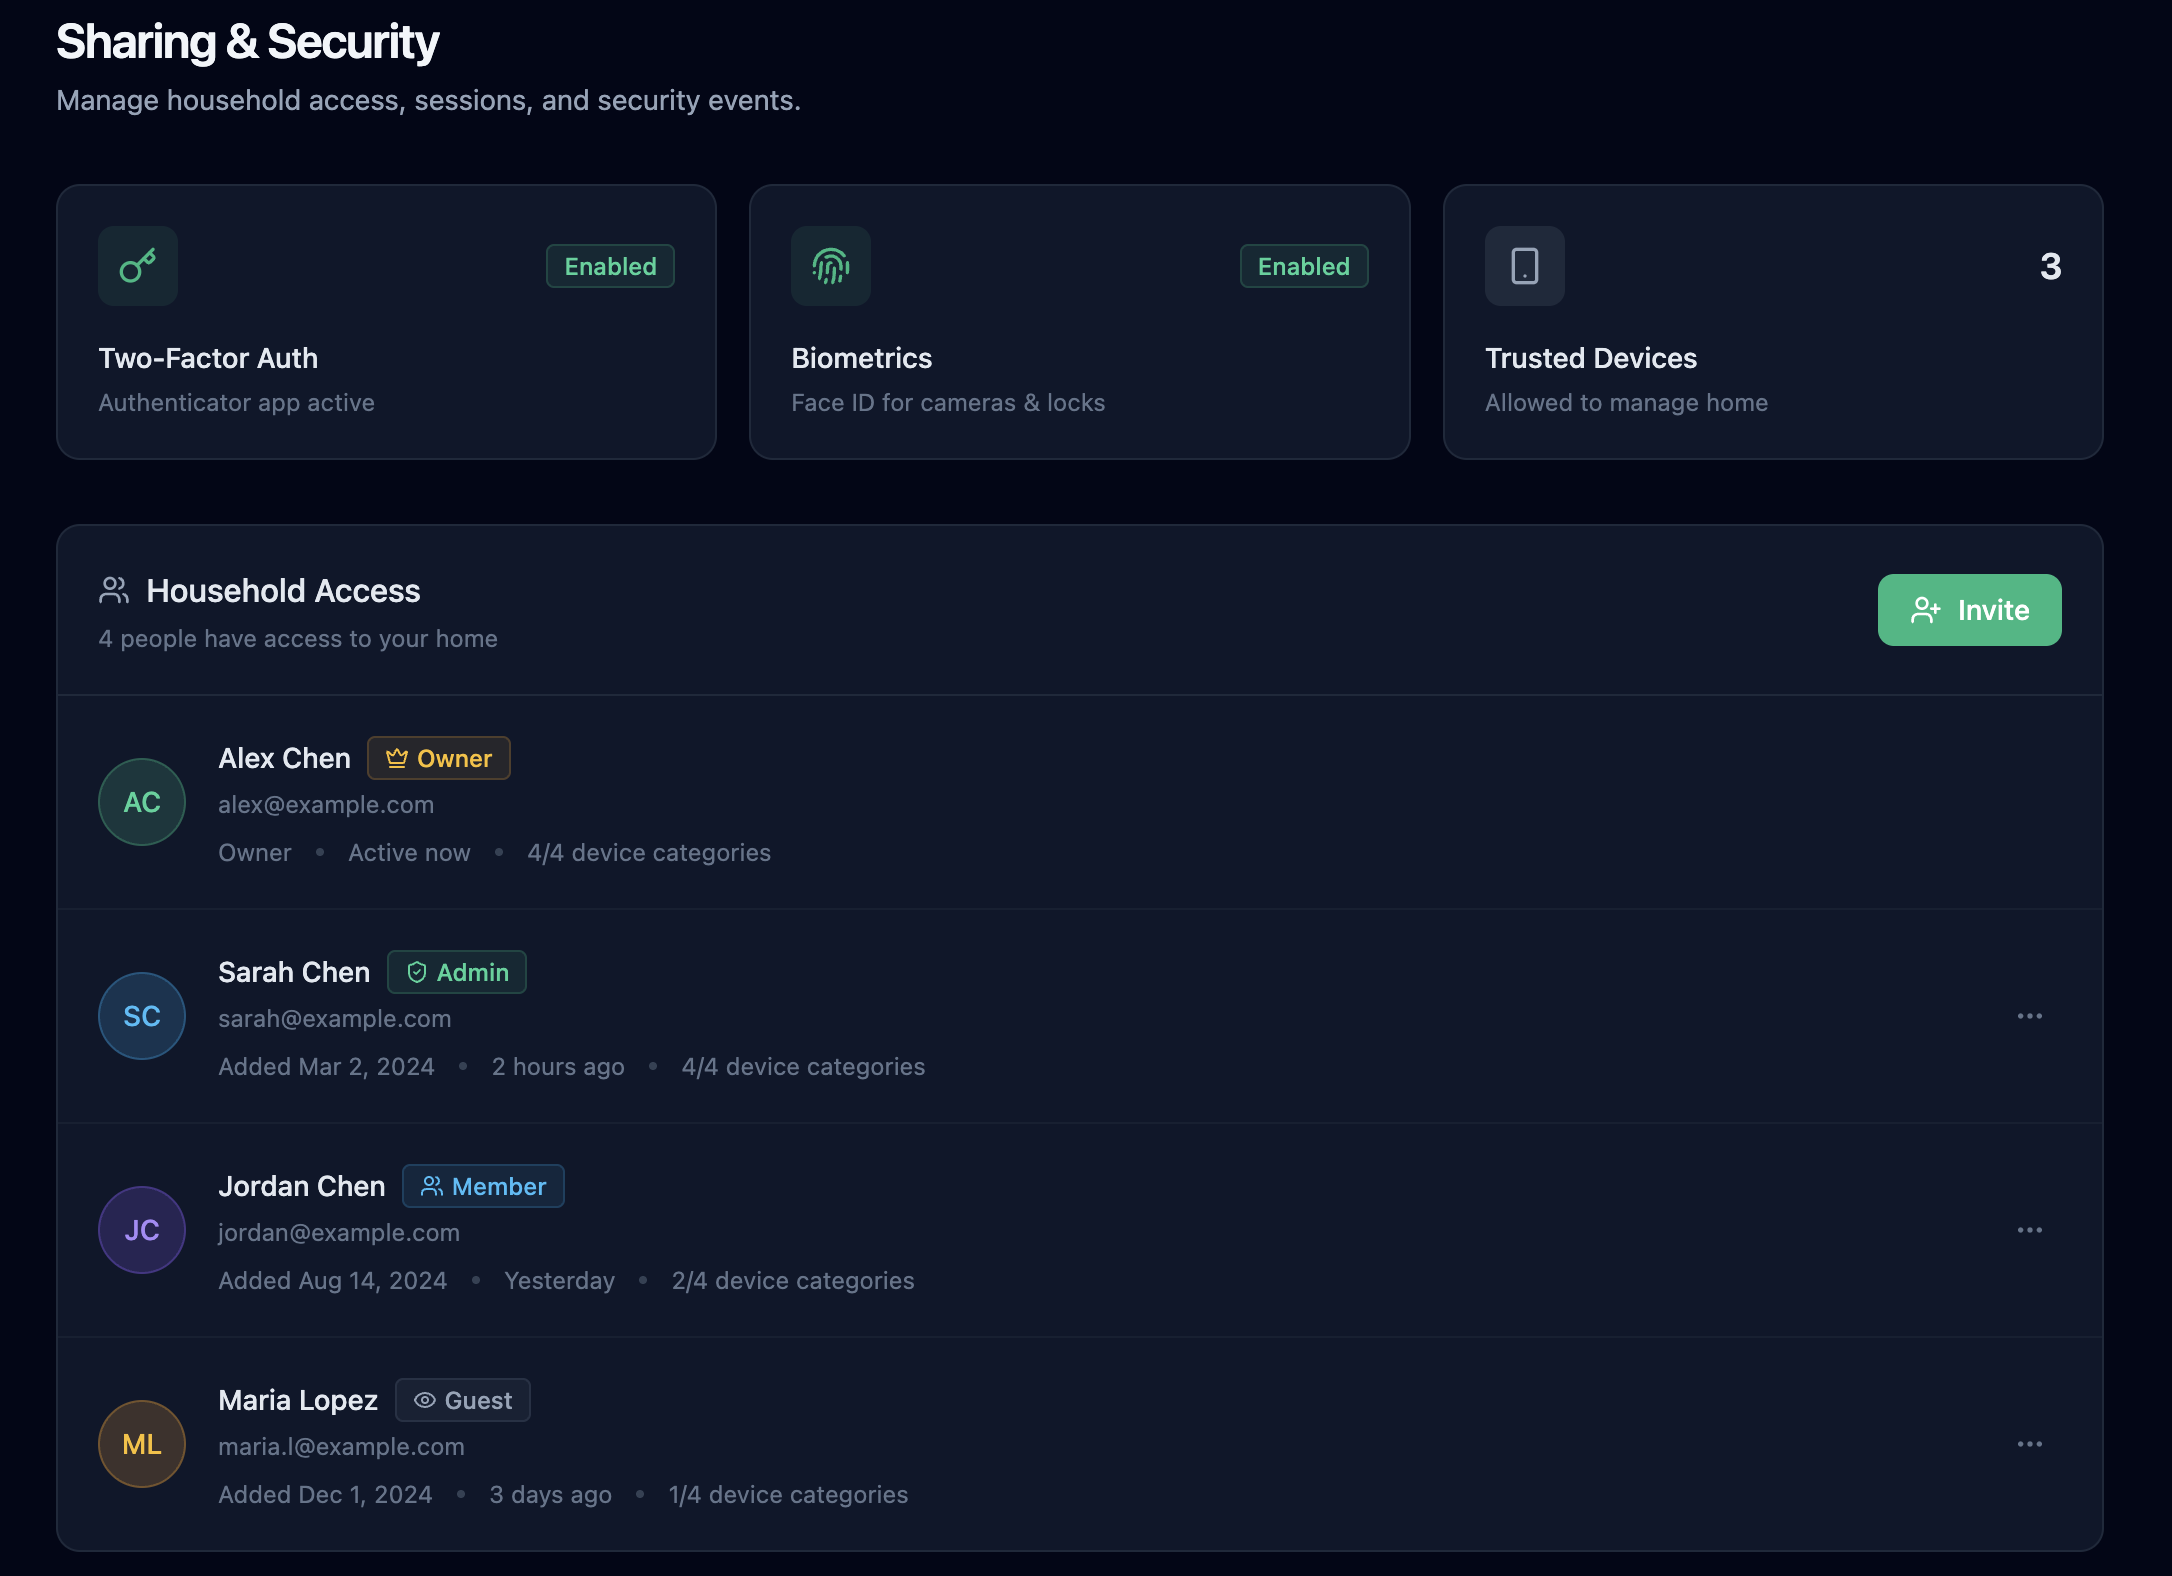Click the Household Access people icon
The image size is (2172, 1576).
click(114, 590)
